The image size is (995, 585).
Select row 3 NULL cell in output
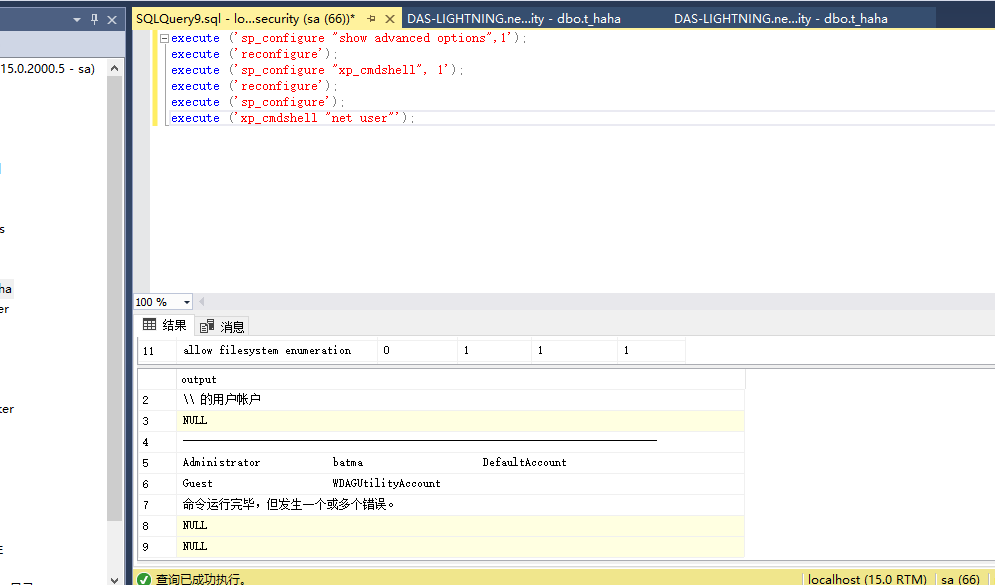point(460,421)
